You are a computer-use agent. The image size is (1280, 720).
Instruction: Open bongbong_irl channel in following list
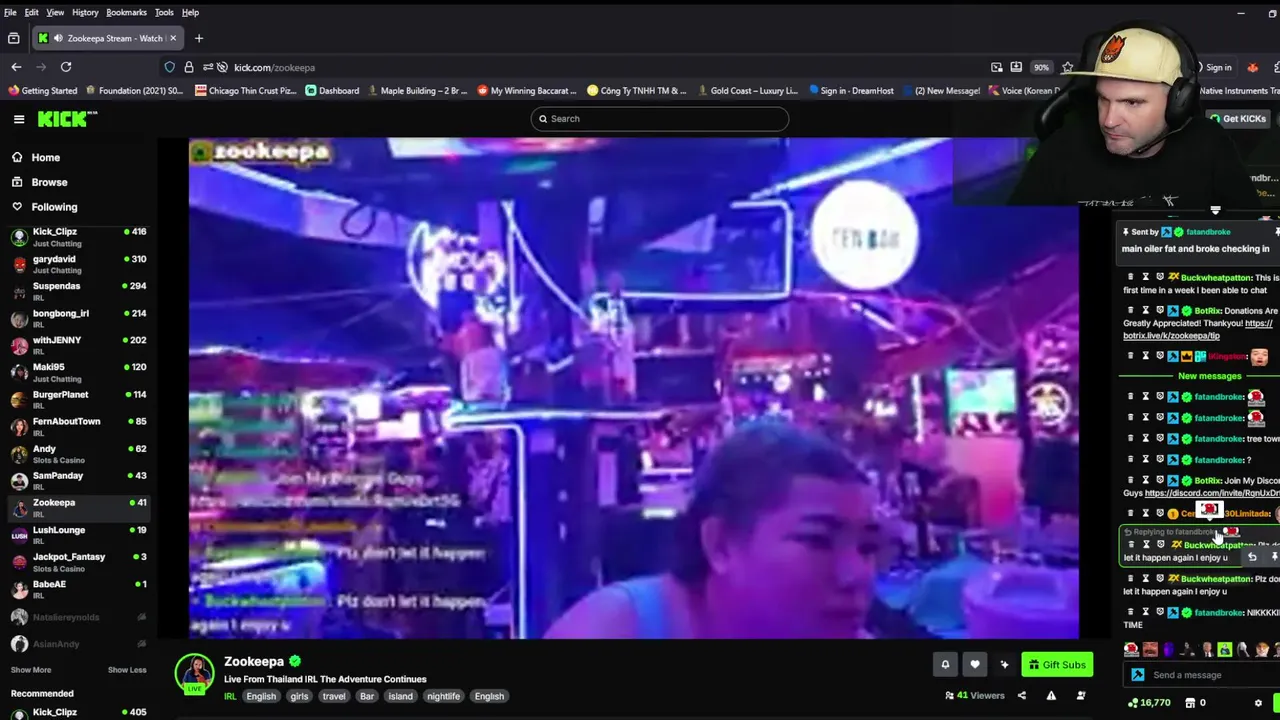click(x=78, y=318)
